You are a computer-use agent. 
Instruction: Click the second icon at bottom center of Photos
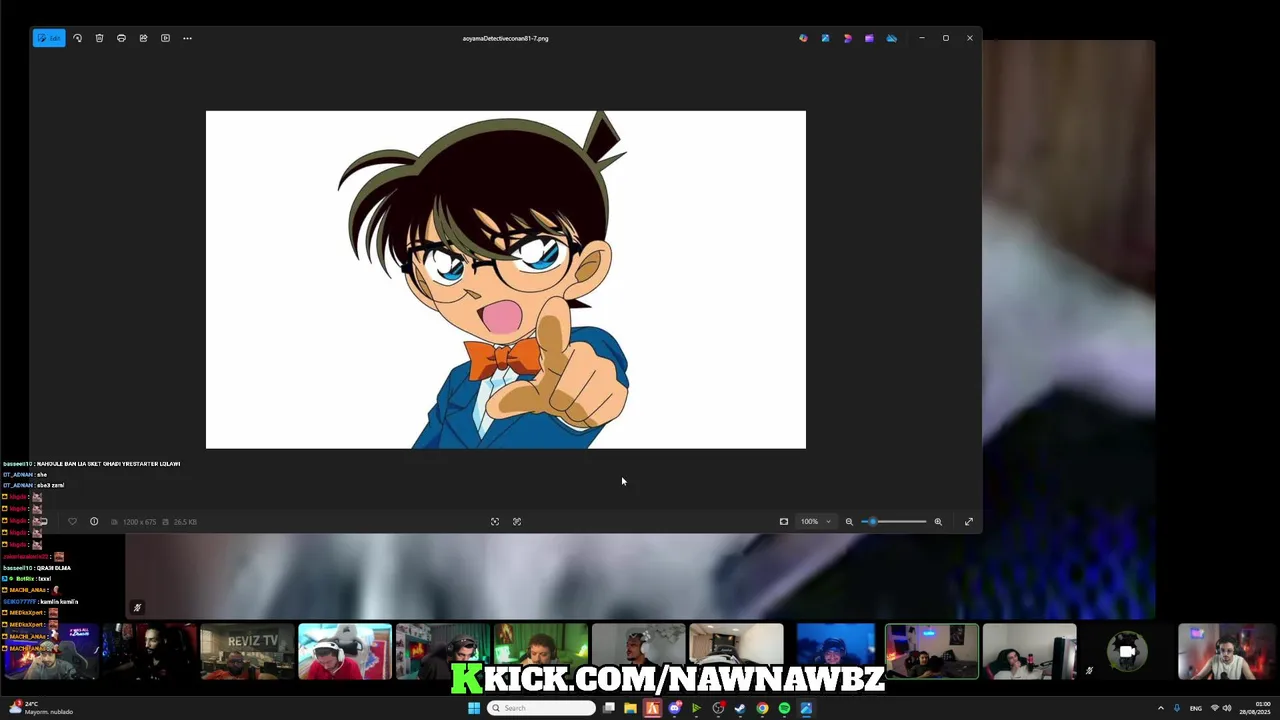(x=517, y=521)
